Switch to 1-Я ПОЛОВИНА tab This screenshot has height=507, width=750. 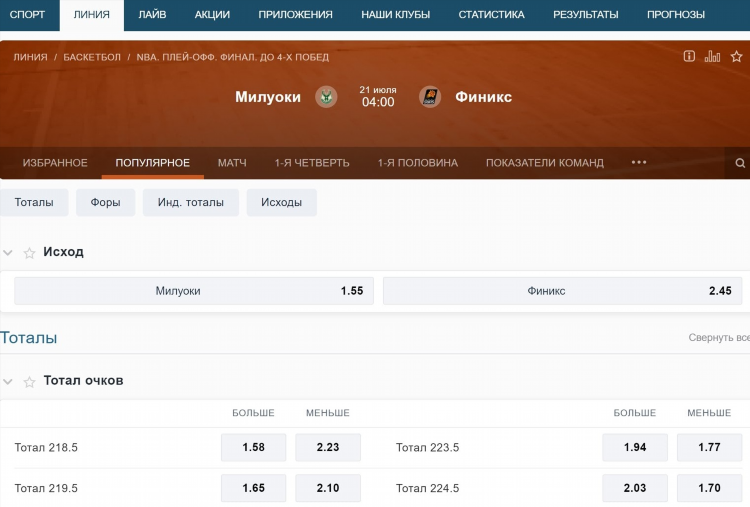[418, 163]
